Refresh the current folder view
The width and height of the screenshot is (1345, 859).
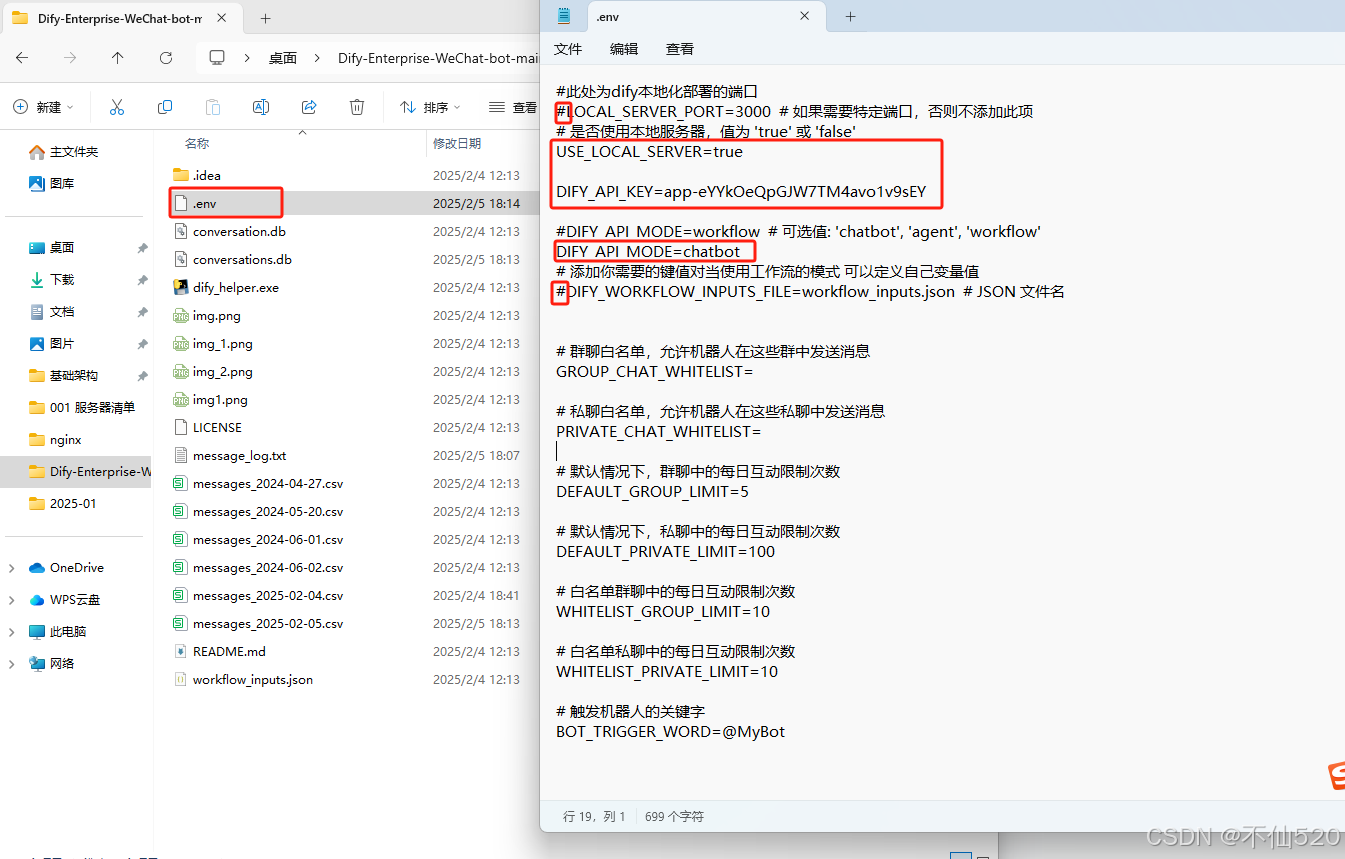click(x=164, y=58)
